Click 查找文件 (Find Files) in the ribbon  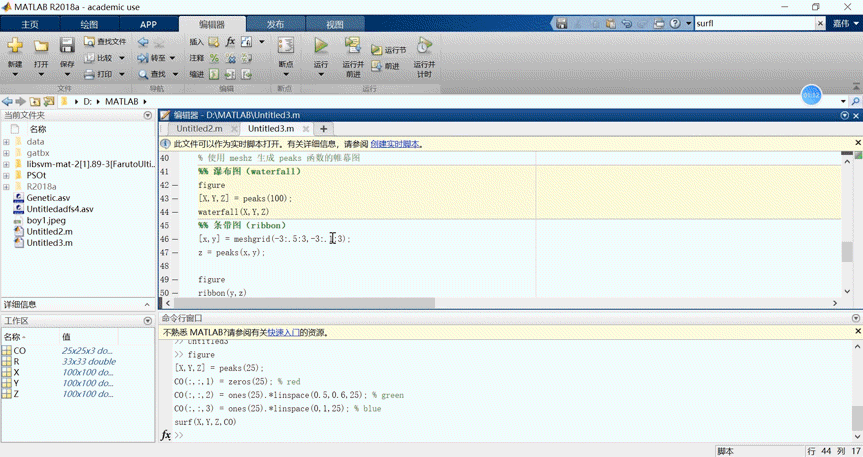pyautogui.click(x=105, y=41)
